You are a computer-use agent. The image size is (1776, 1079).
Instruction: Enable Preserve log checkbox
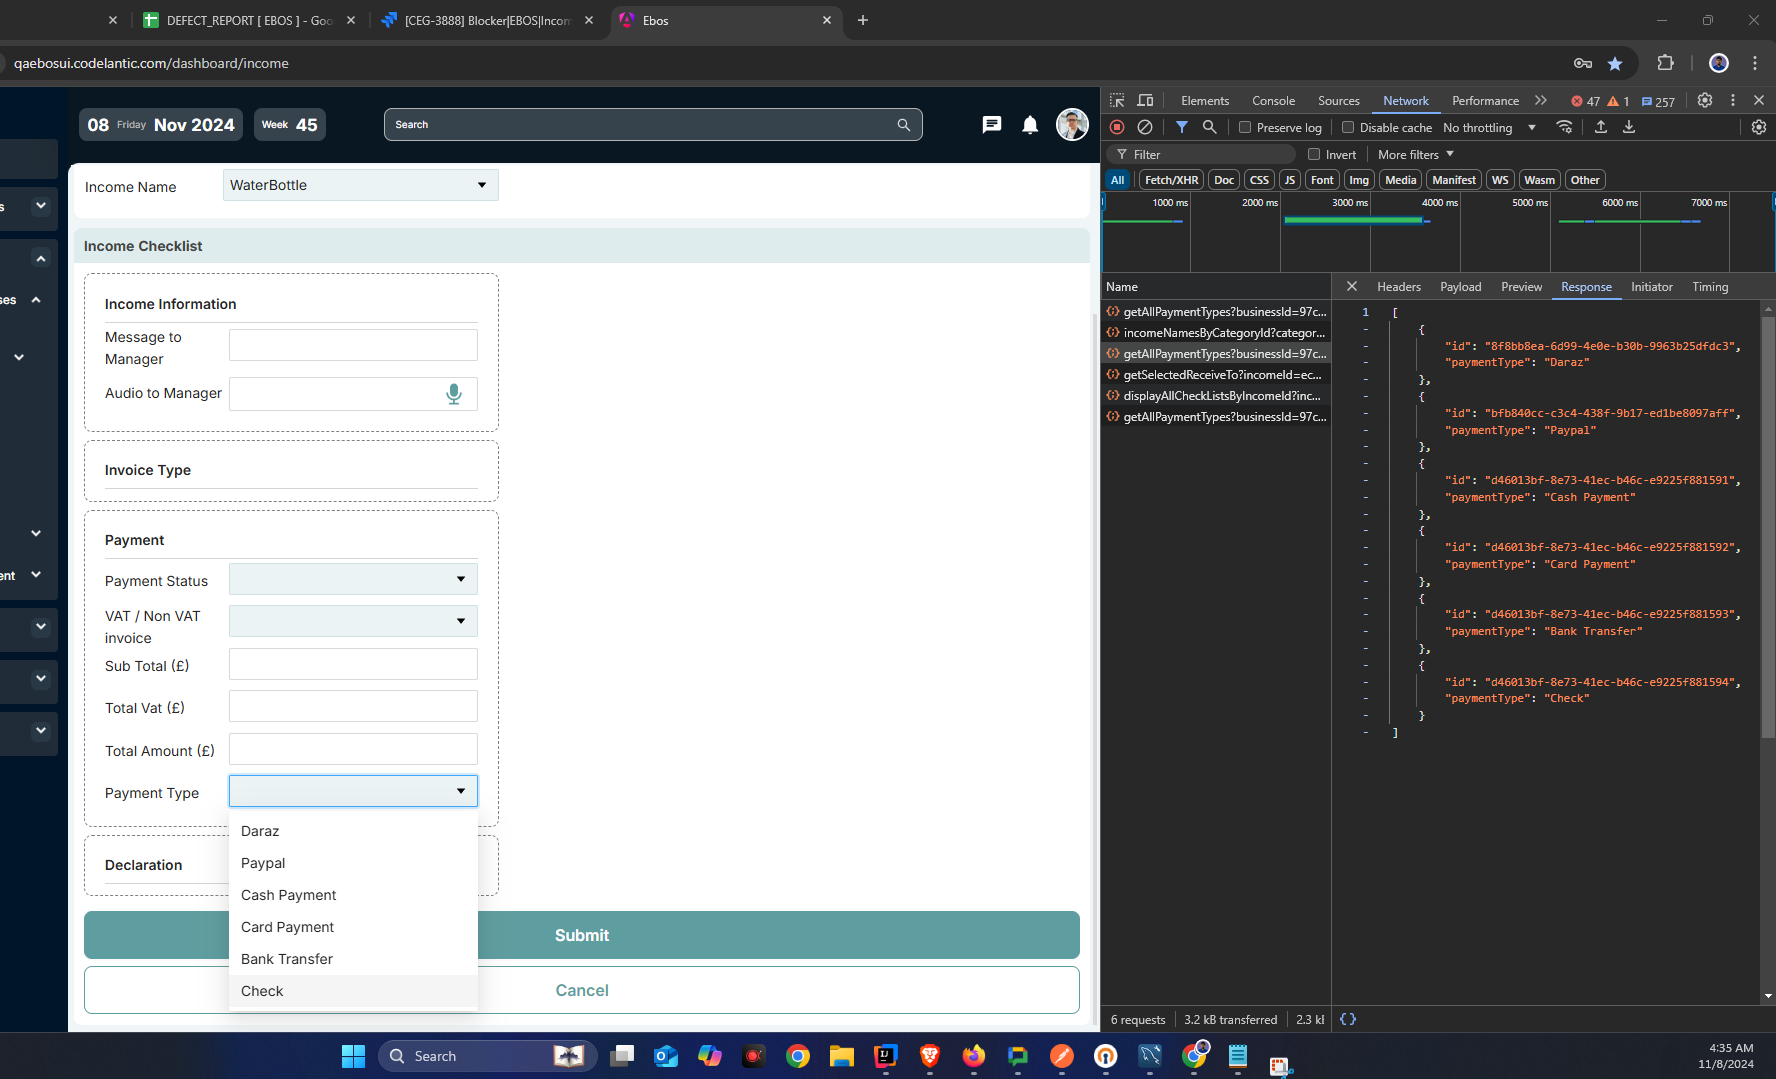[1245, 127]
